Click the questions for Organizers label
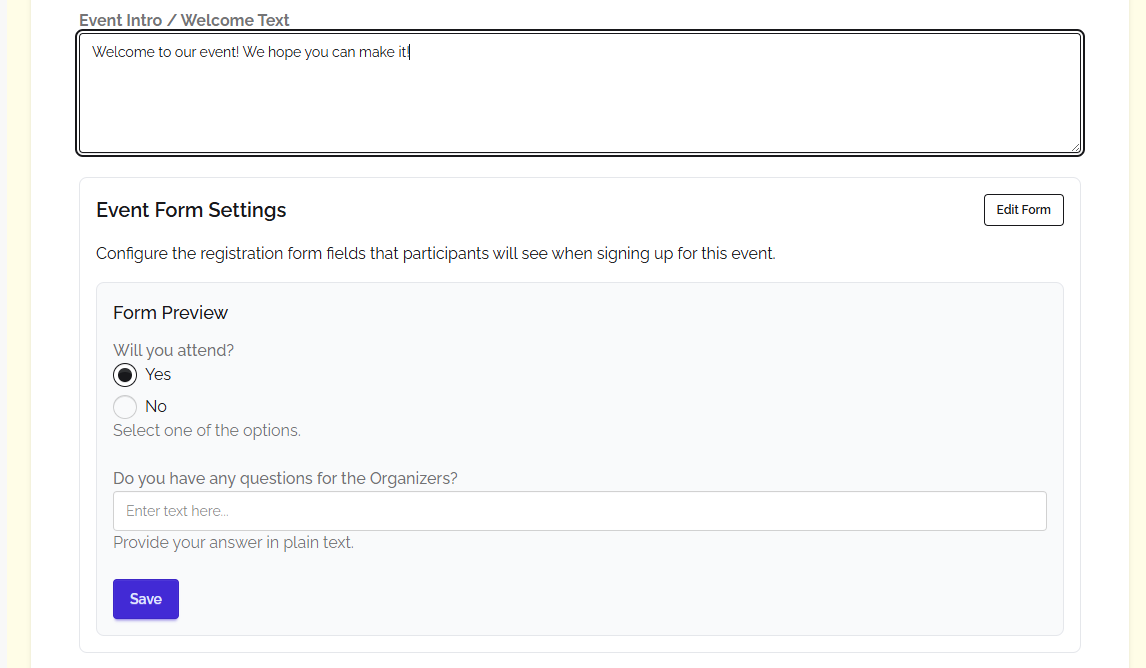1146x668 pixels. pos(285,479)
